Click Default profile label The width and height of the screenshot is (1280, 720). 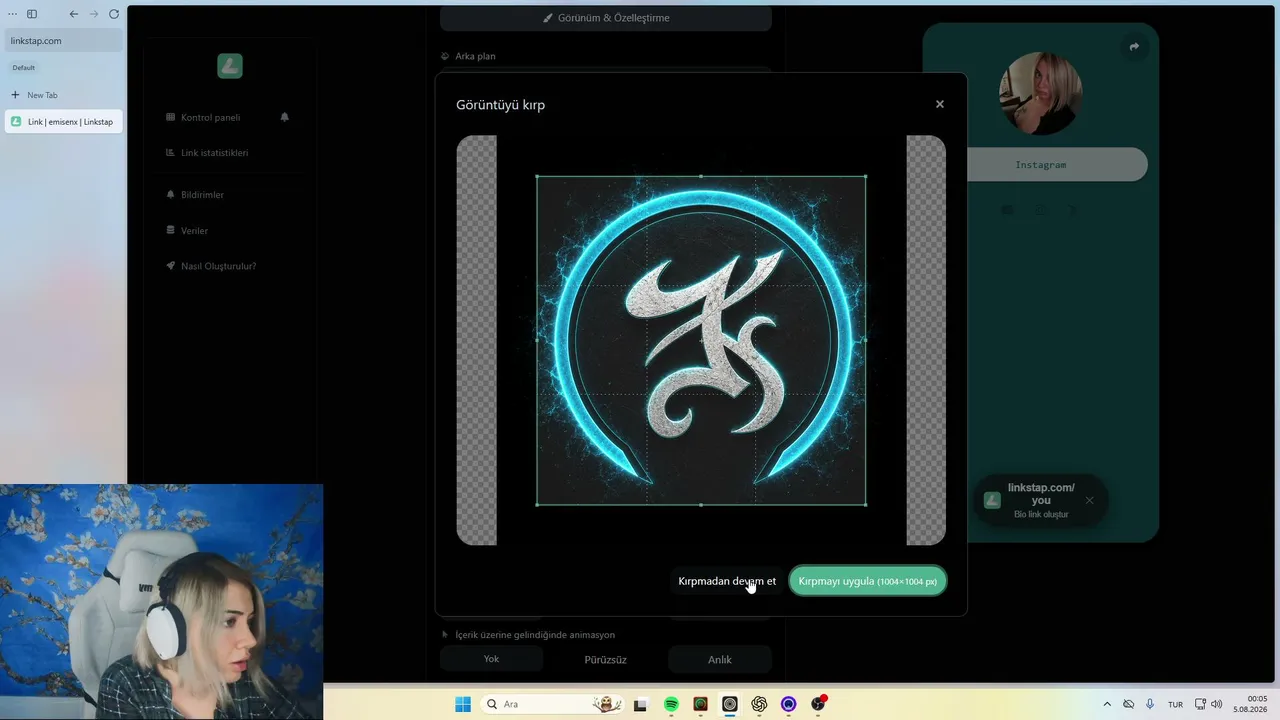(x=24, y=68)
